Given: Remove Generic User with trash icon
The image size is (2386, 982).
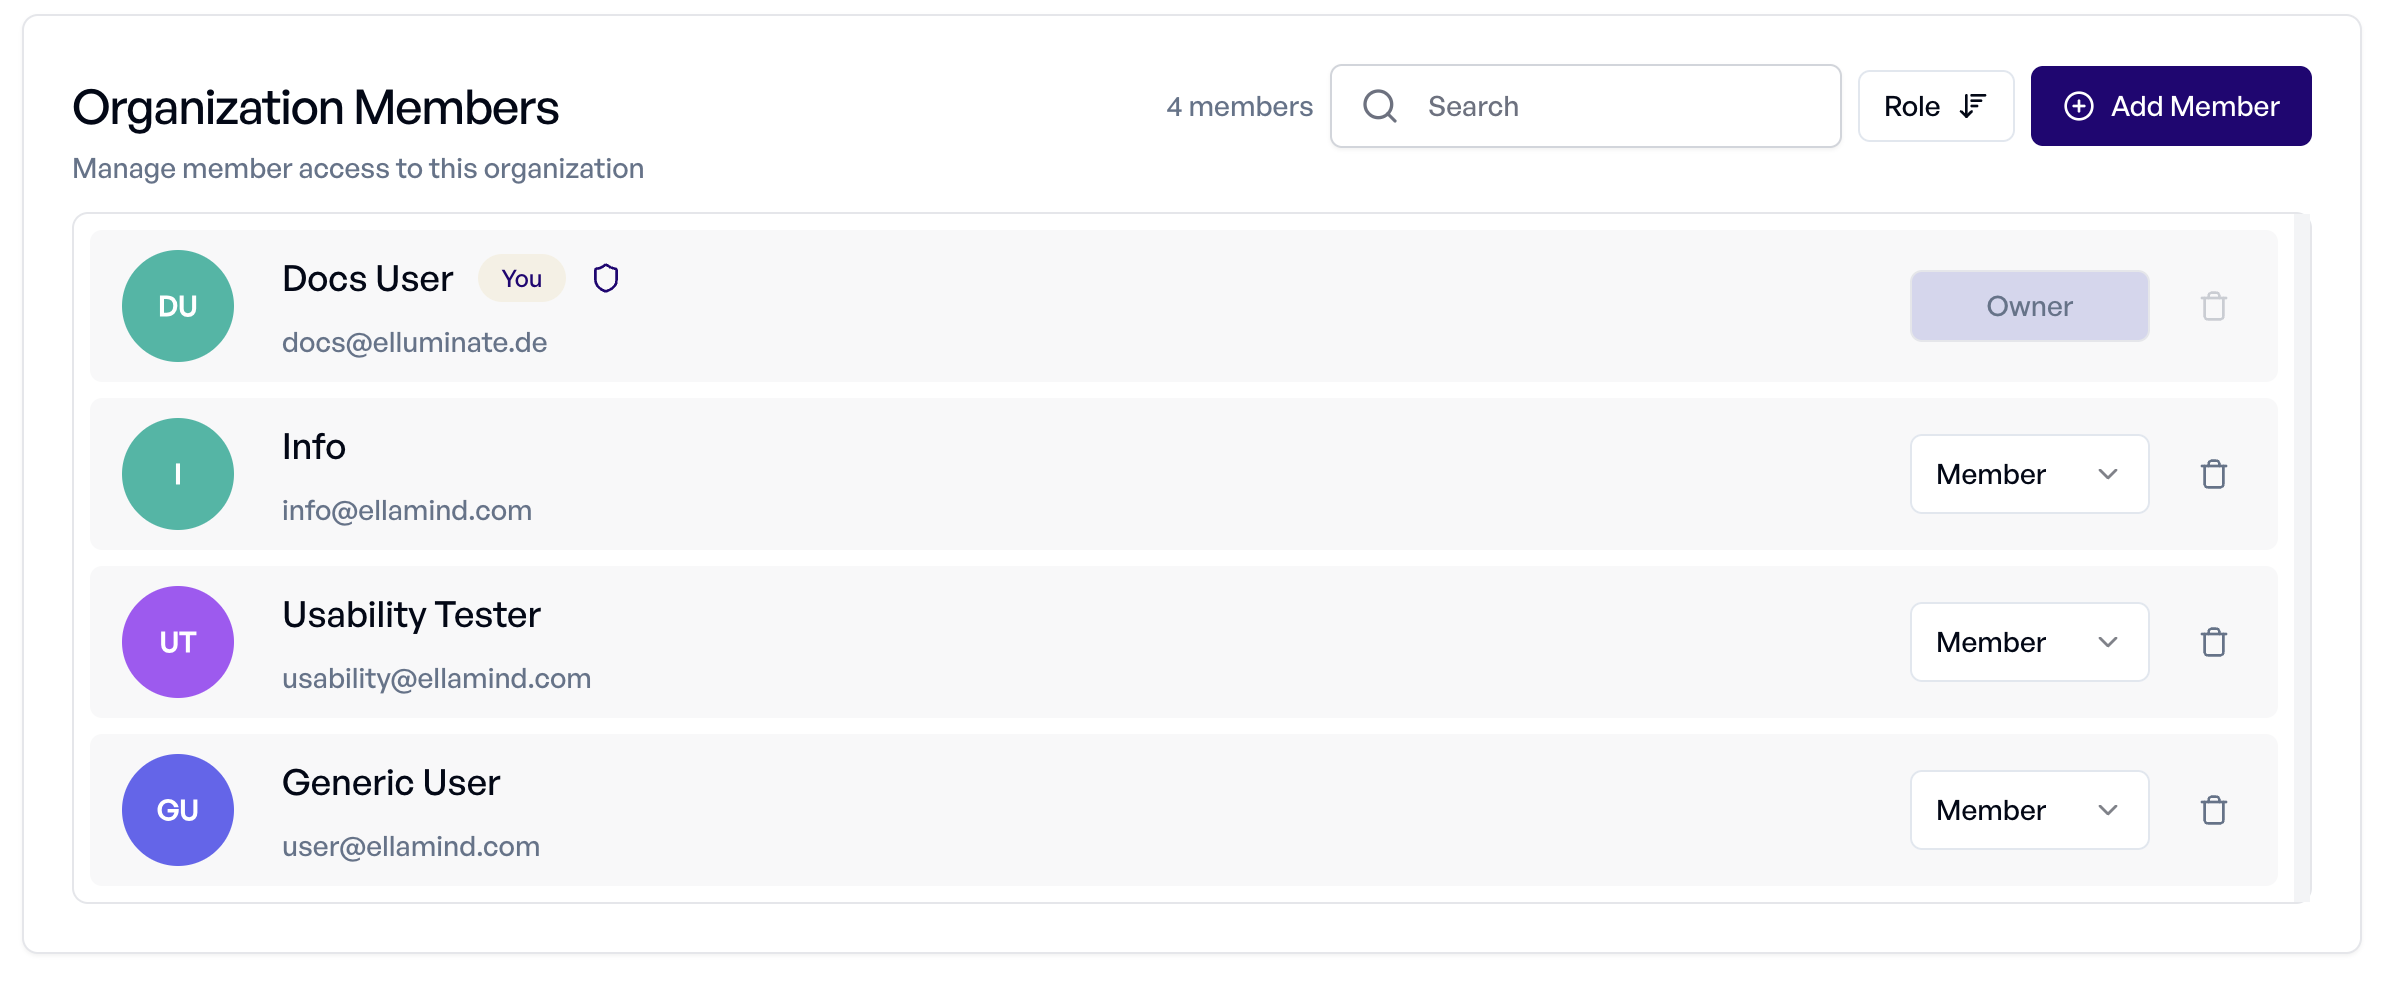Looking at the screenshot, I should pos(2213,810).
